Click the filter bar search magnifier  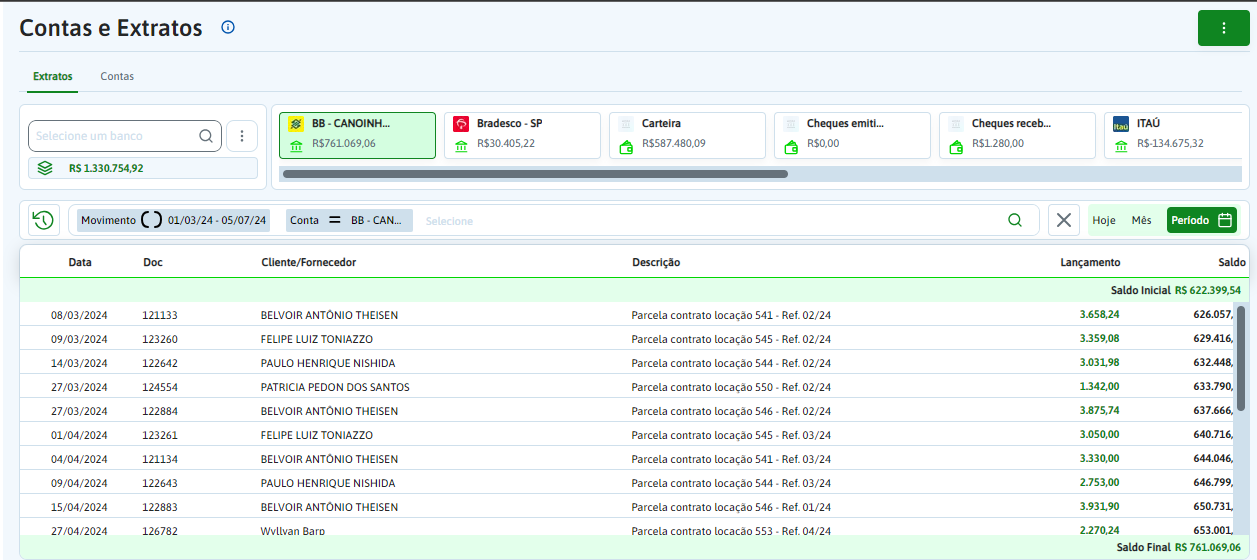1015,220
